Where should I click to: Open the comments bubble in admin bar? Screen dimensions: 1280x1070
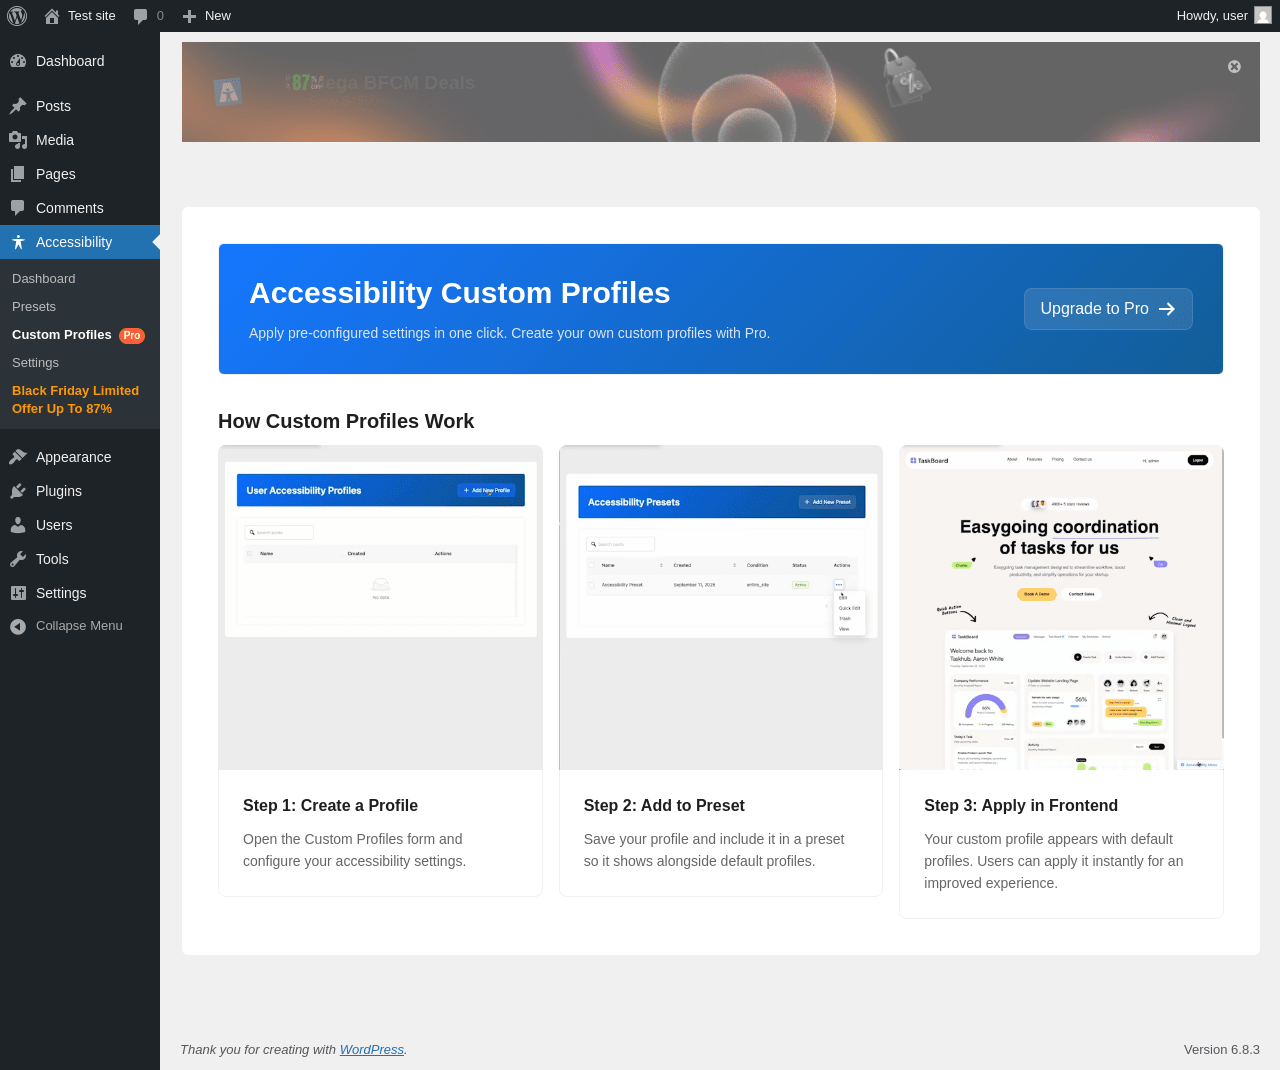(x=141, y=16)
